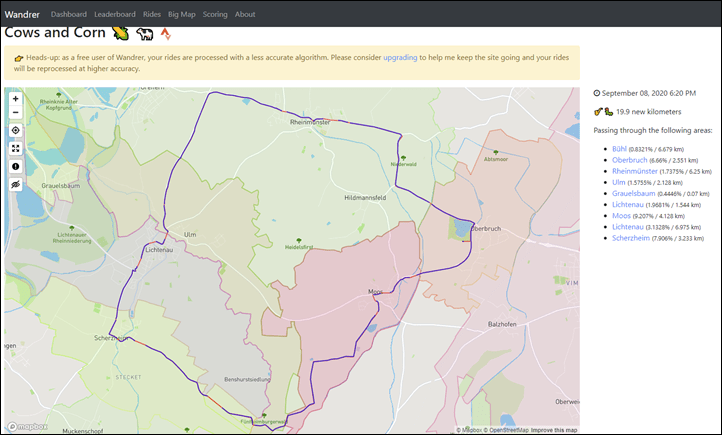The height and width of the screenshot is (435, 722).
Task: Click the Heidelsfirst tree marker on map
Action: tap(299, 241)
